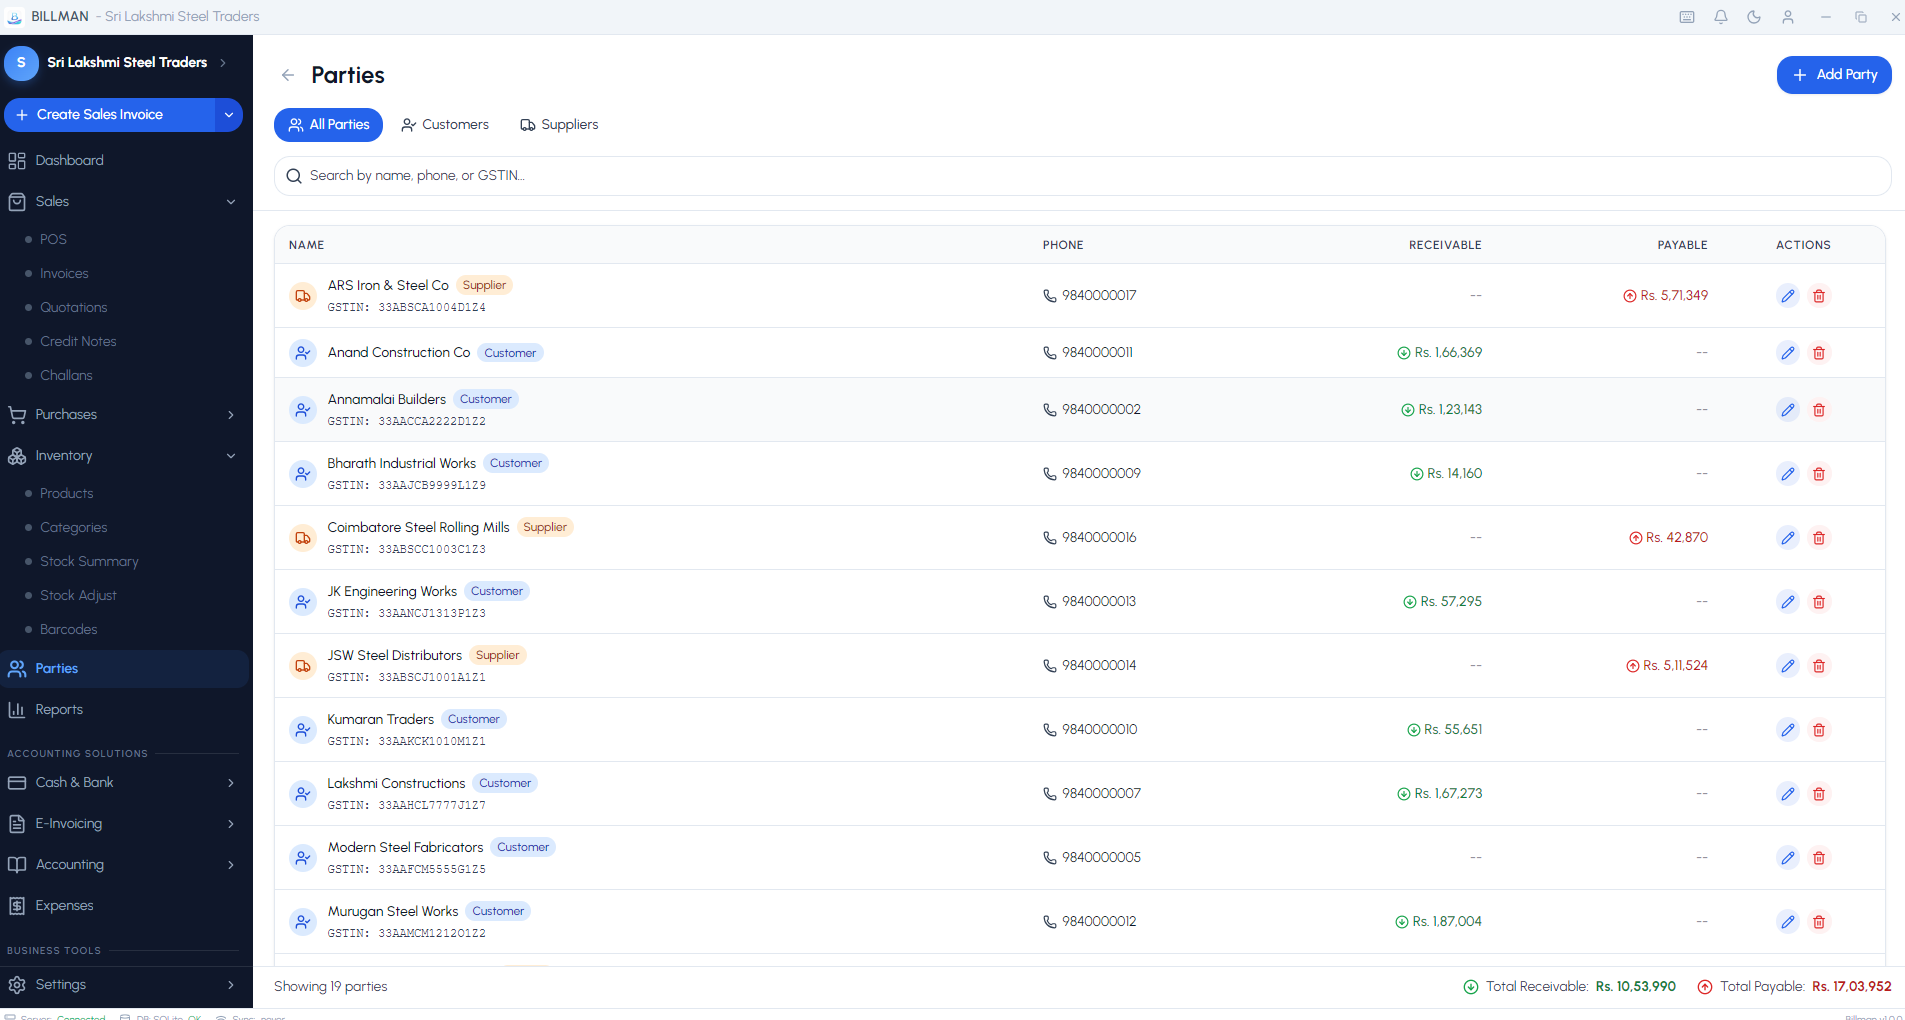
Task: Delete Annamalai Builders party
Action: pyautogui.click(x=1819, y=410)
